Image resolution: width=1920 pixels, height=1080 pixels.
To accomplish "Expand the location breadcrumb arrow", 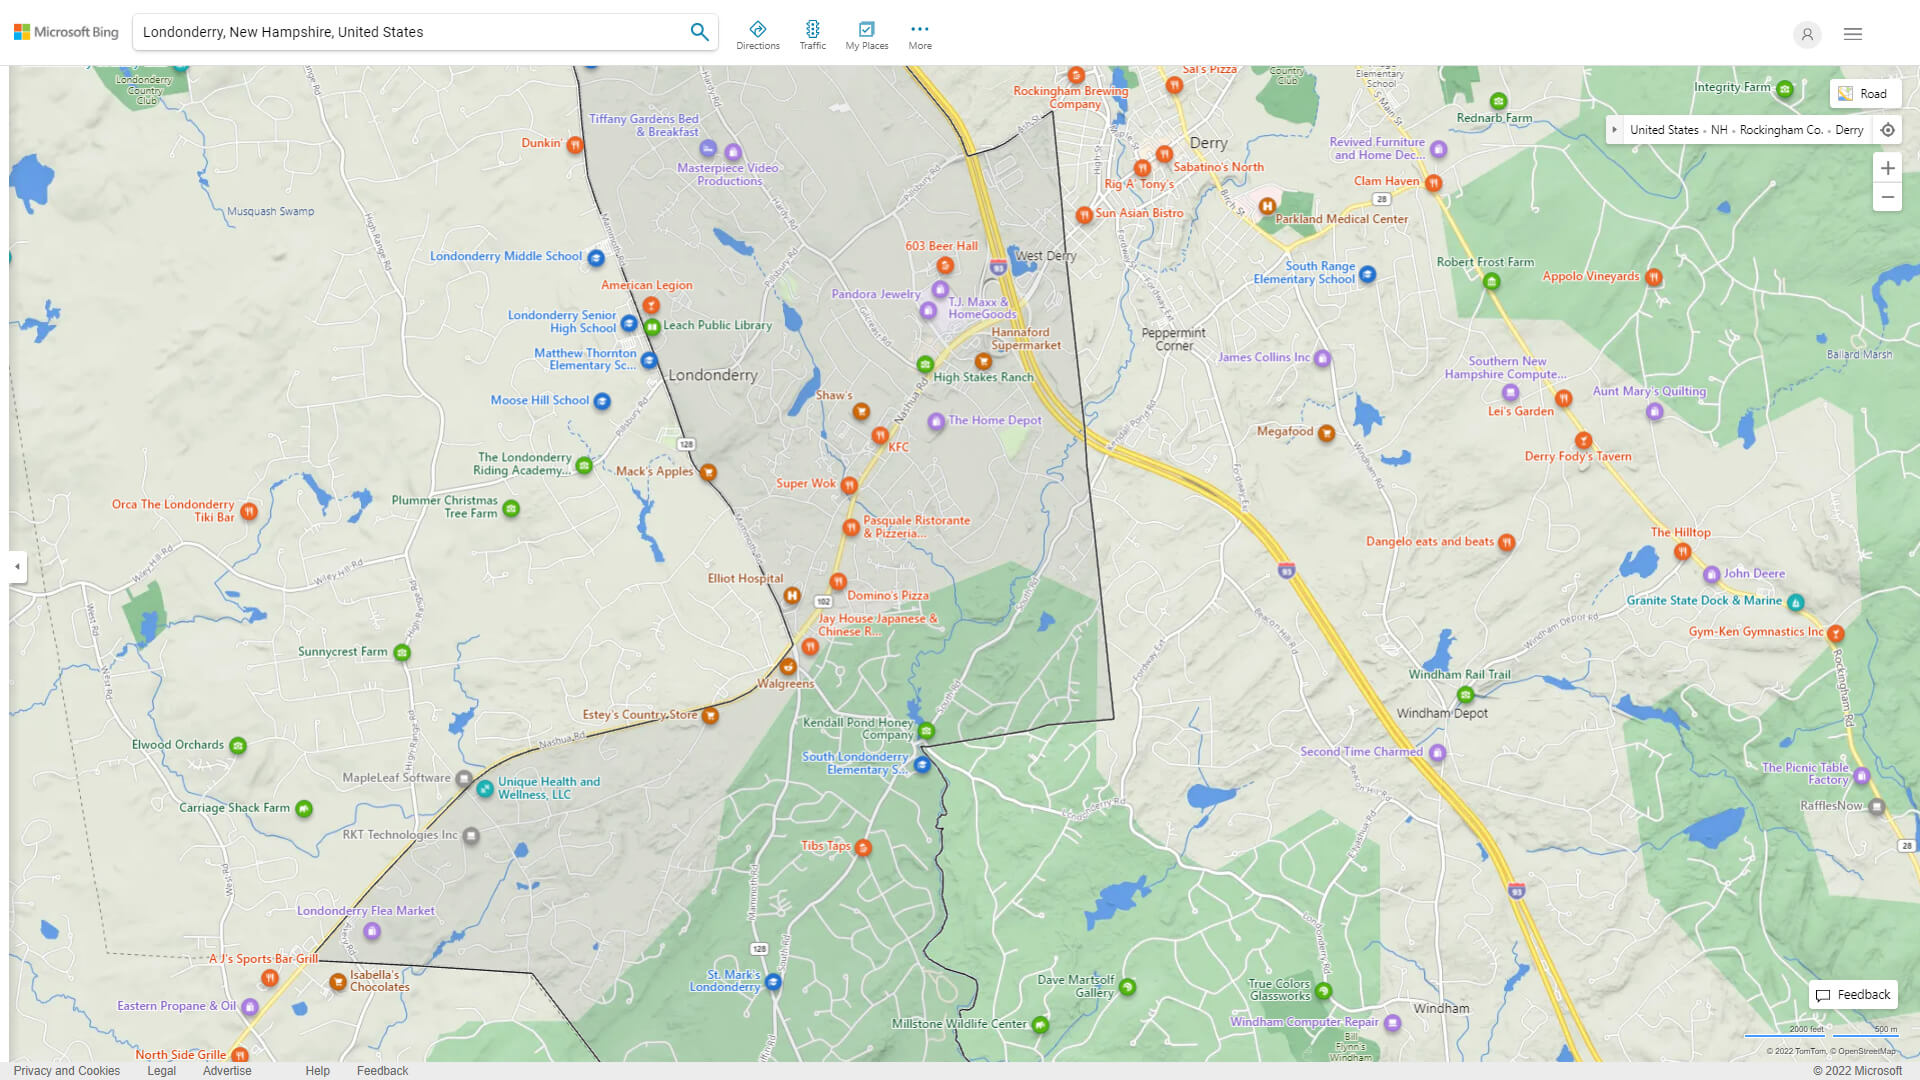I will (1614, 130).
